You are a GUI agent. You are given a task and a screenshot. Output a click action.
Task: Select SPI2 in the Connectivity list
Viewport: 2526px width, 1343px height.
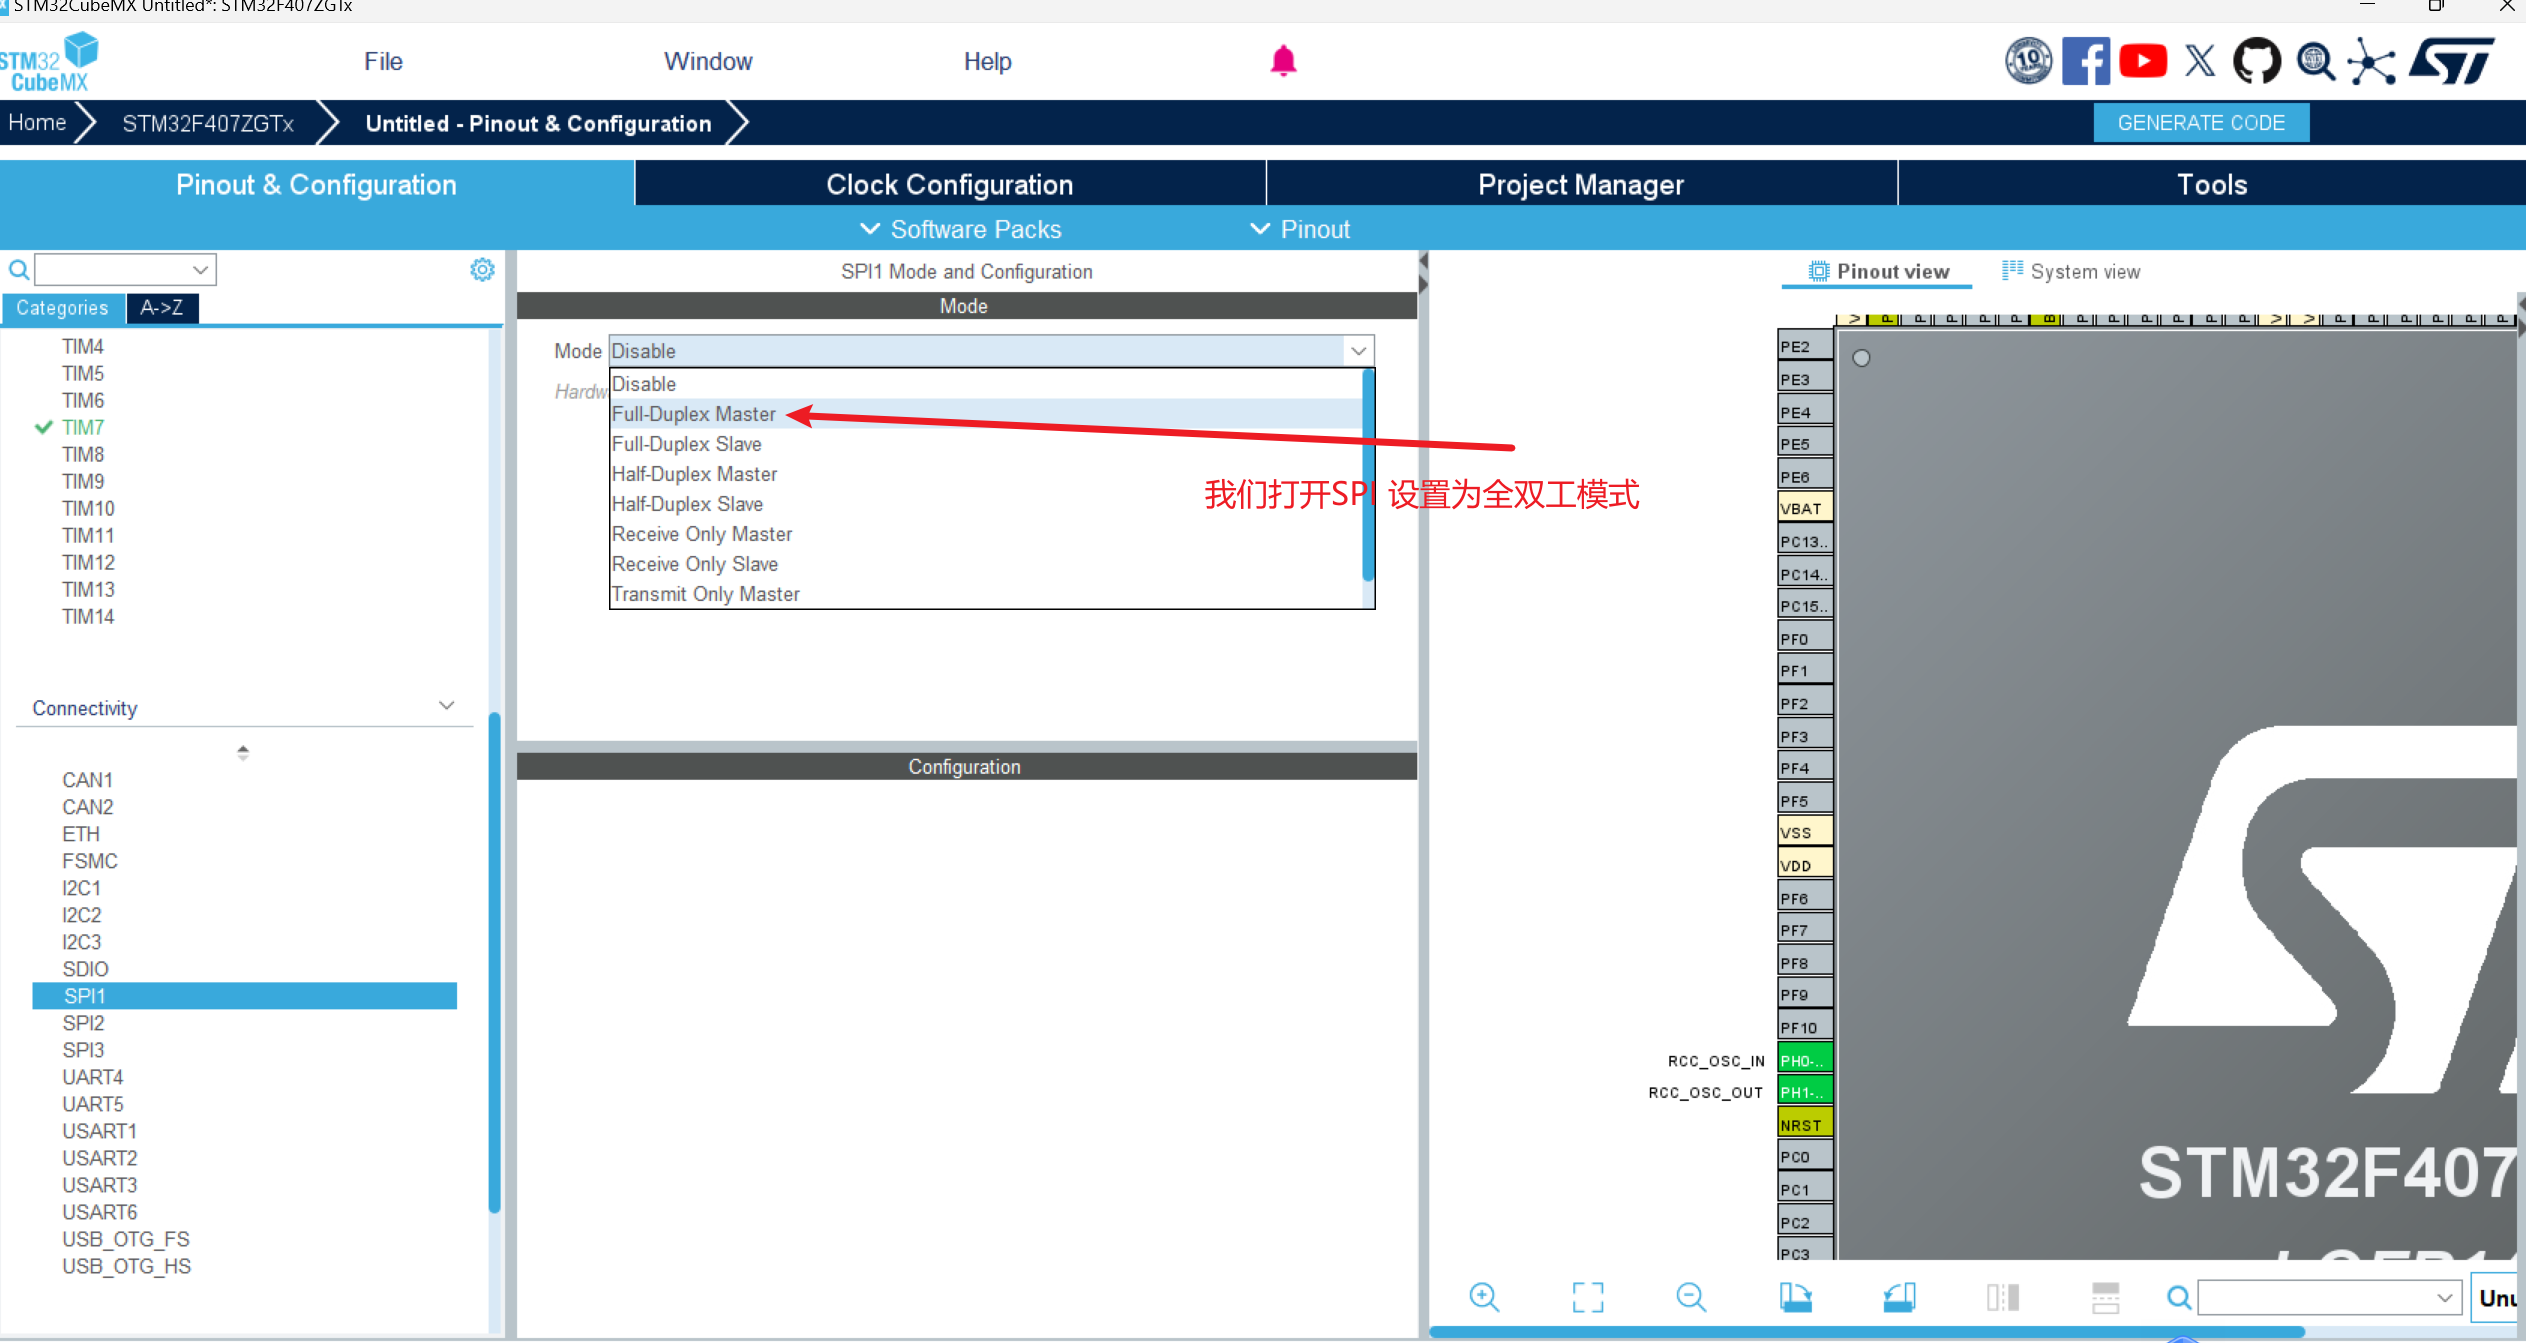coord(83,1023)
